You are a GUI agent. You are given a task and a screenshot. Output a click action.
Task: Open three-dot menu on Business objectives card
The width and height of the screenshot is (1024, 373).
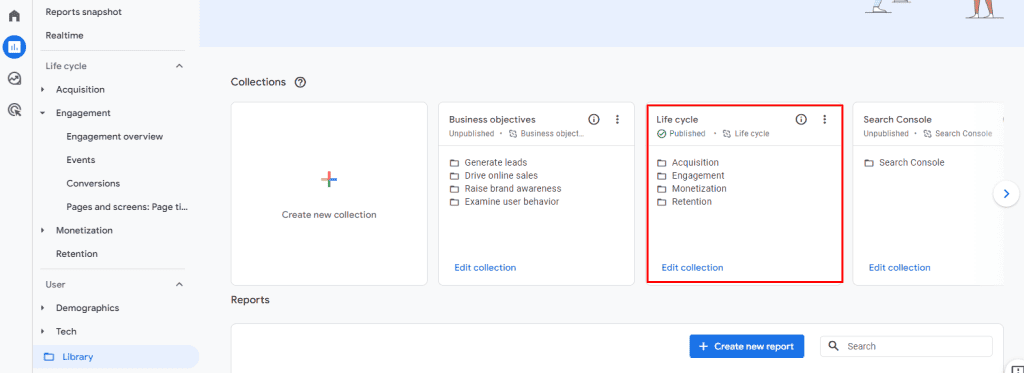click(617, 120)
